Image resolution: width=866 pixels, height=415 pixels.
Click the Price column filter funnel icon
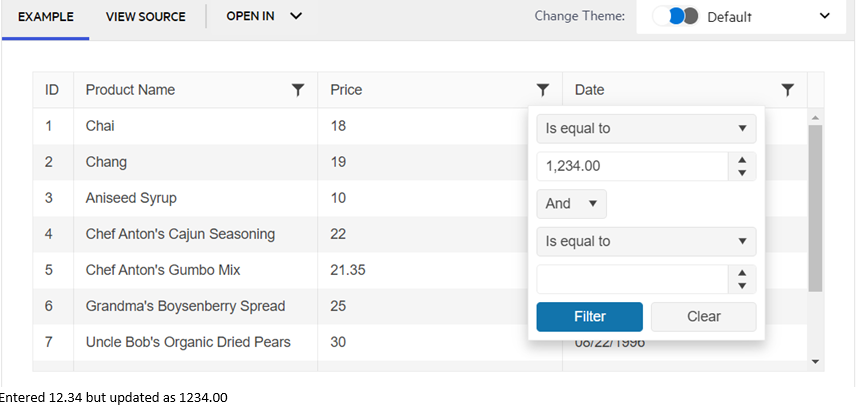click(x=543, y=90)
